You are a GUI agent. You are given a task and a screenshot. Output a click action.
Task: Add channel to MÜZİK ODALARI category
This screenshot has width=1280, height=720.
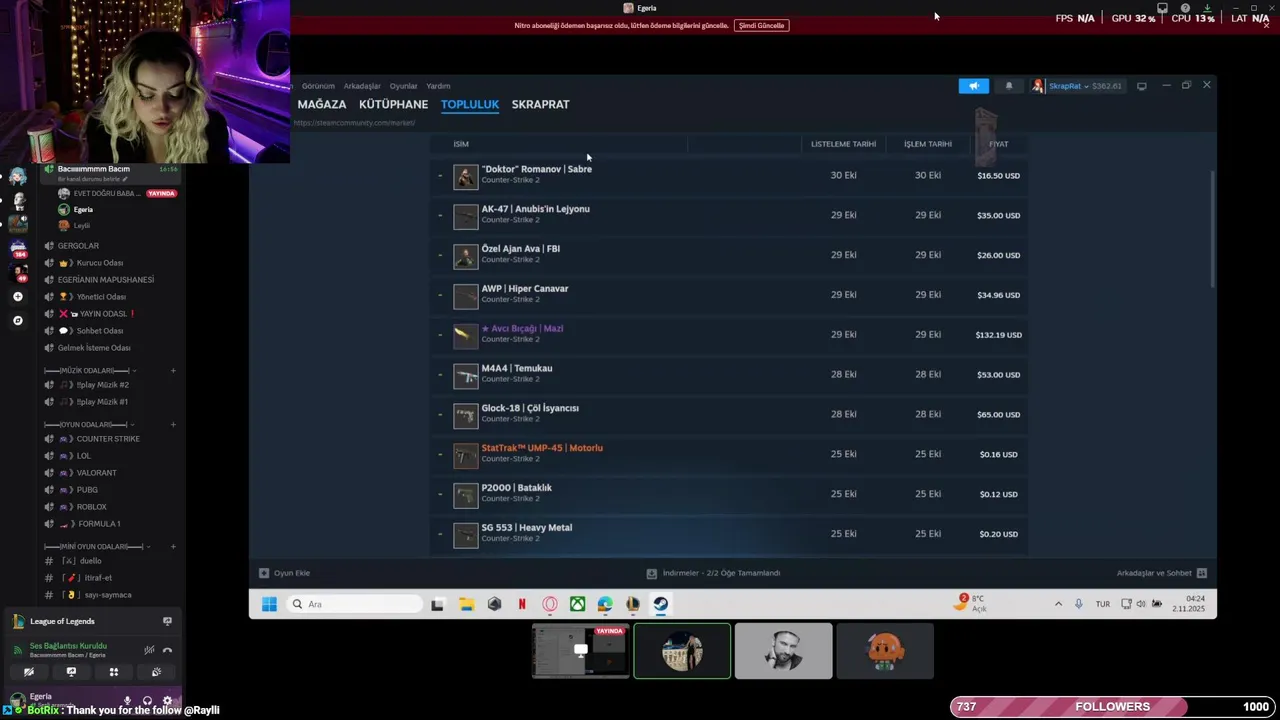click(173, 371)
